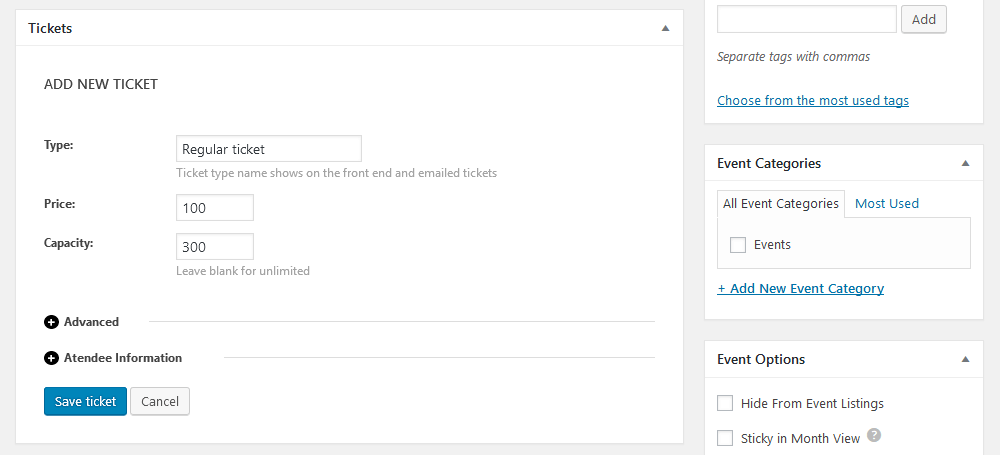The height and width of the screenshot is (455, 1000).
Task: Collapse the Event Options panel
Action: point(965,359)
